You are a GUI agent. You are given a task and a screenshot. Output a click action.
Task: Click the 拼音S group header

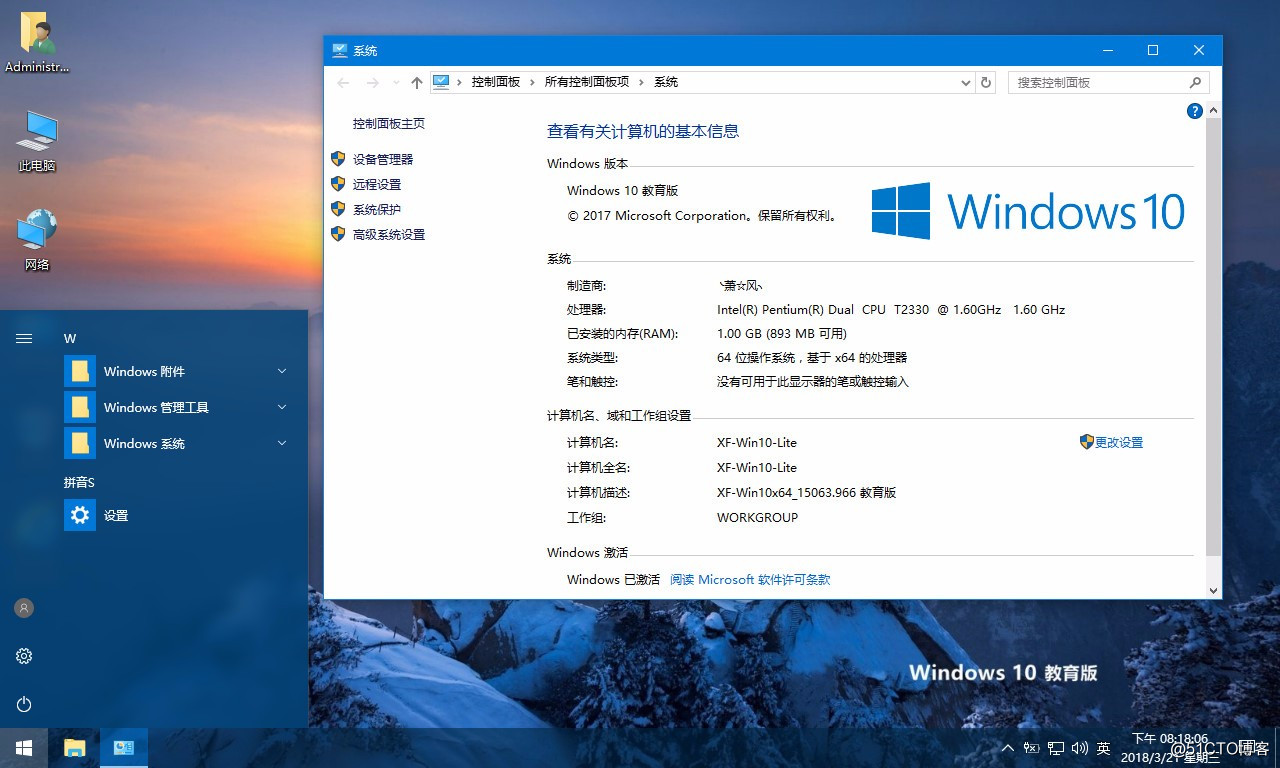point(79,482)
